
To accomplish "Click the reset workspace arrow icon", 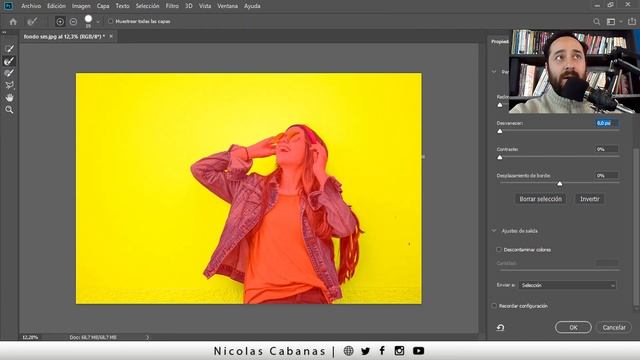I will pos(500,327).
